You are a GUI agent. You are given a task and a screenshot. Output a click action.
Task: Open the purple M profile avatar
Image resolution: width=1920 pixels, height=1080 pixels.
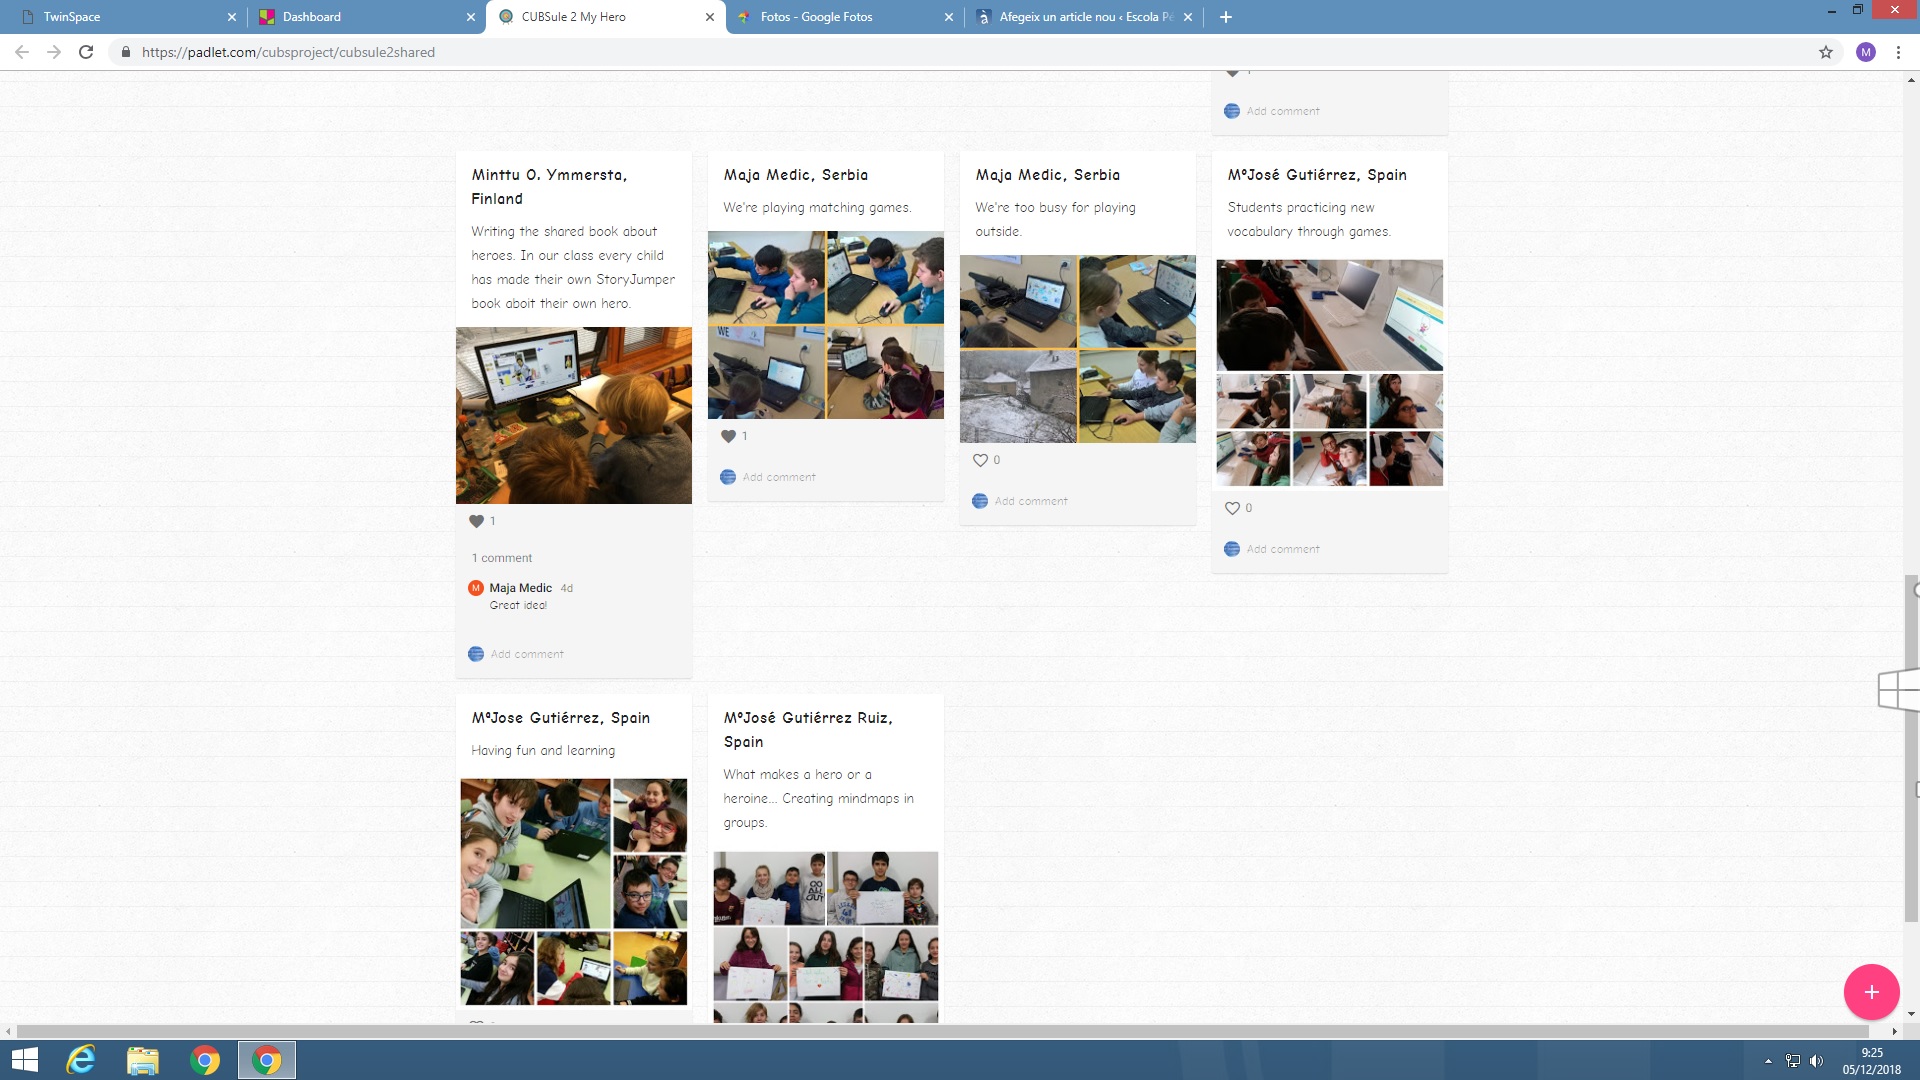pos(1865,52)
